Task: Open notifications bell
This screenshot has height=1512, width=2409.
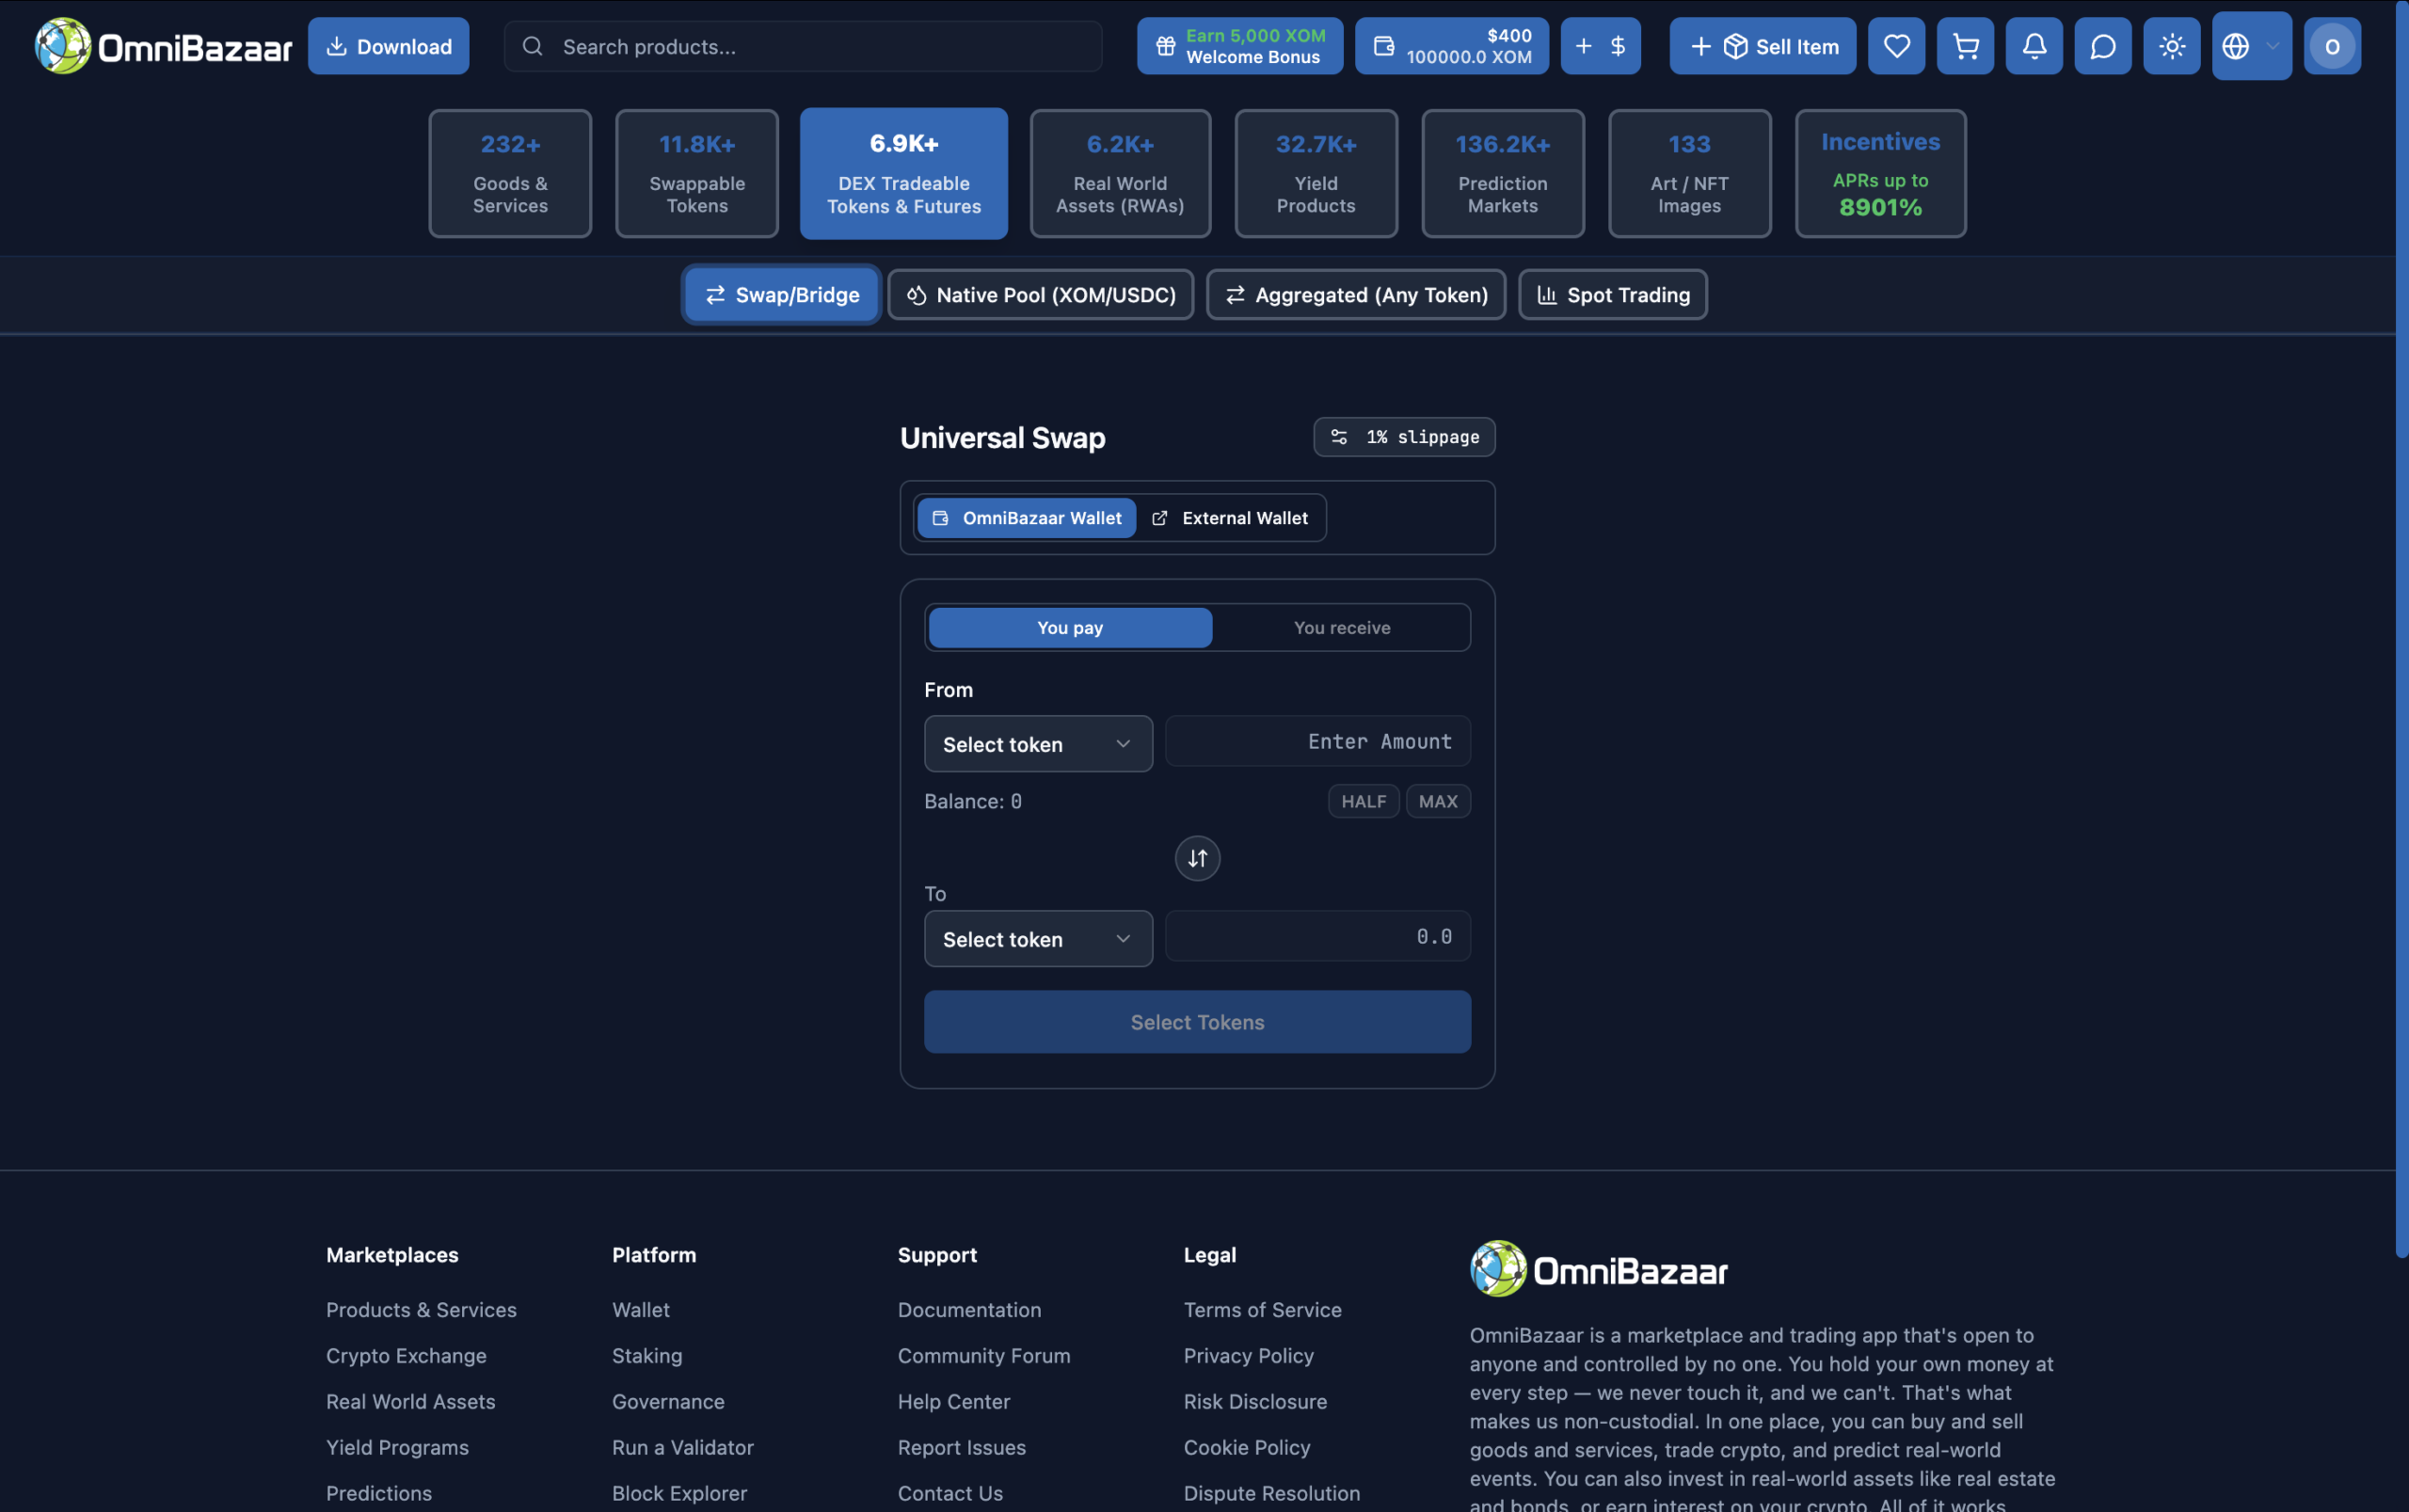Action: pos(2034,46)
